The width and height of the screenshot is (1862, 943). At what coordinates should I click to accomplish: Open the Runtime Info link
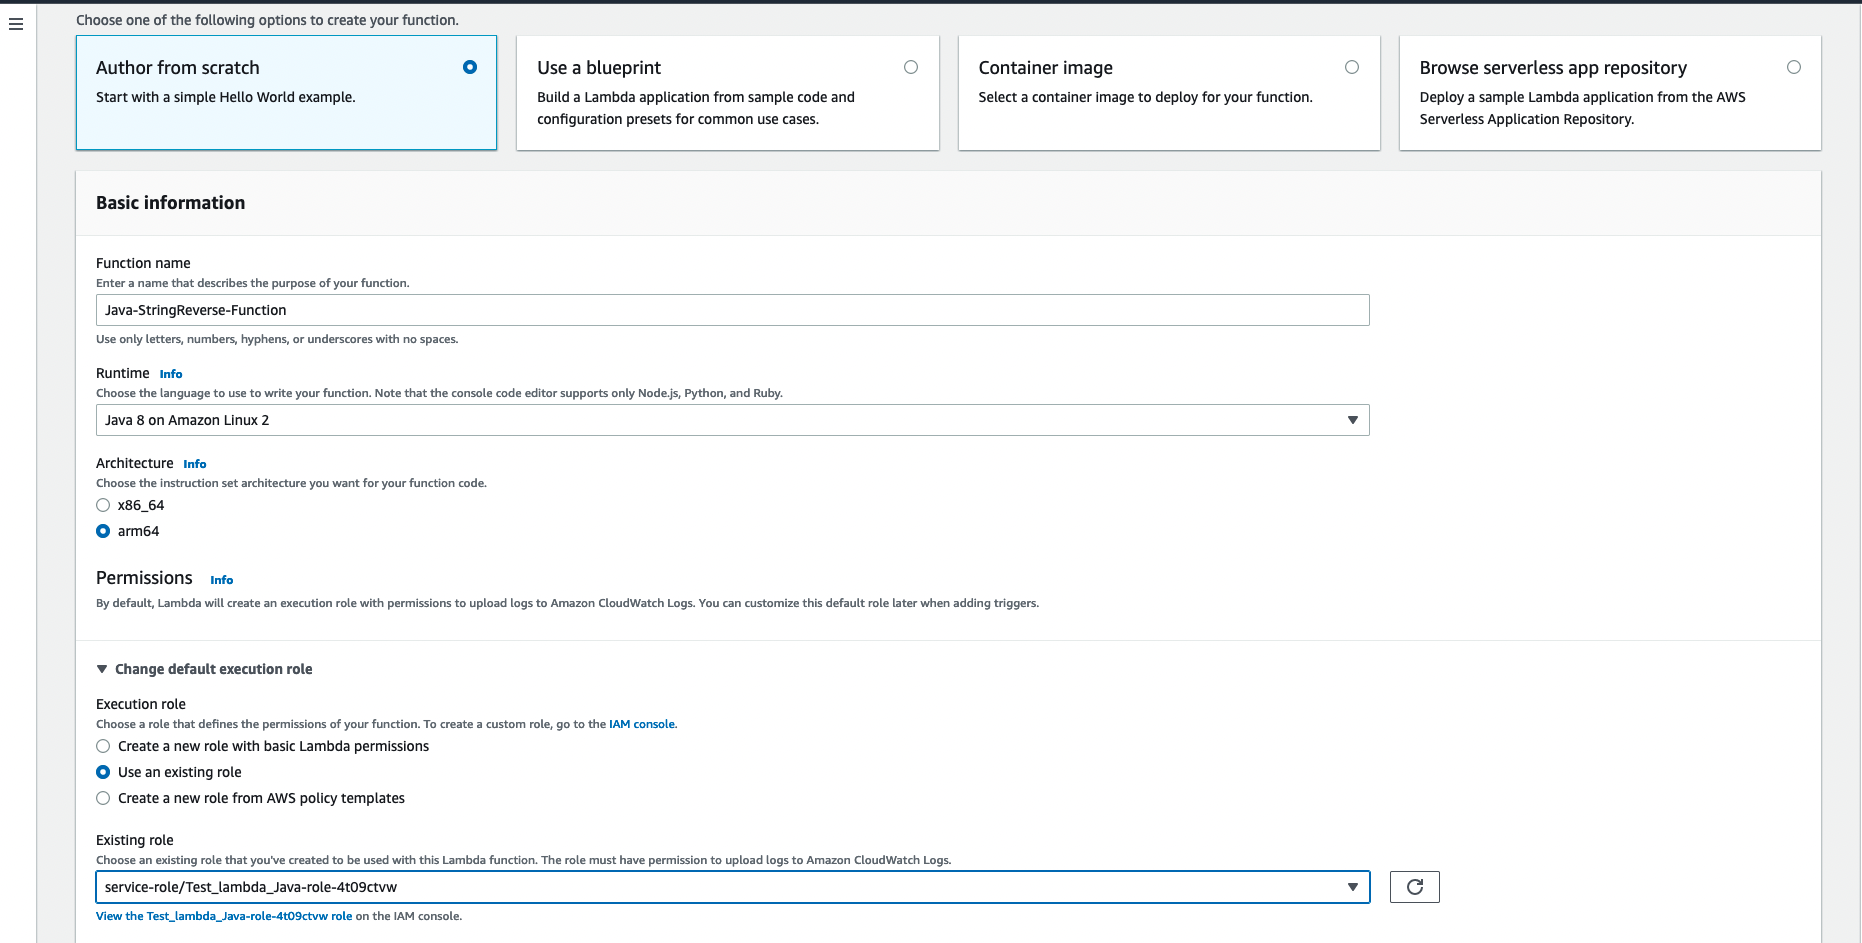tap(171, 374)
